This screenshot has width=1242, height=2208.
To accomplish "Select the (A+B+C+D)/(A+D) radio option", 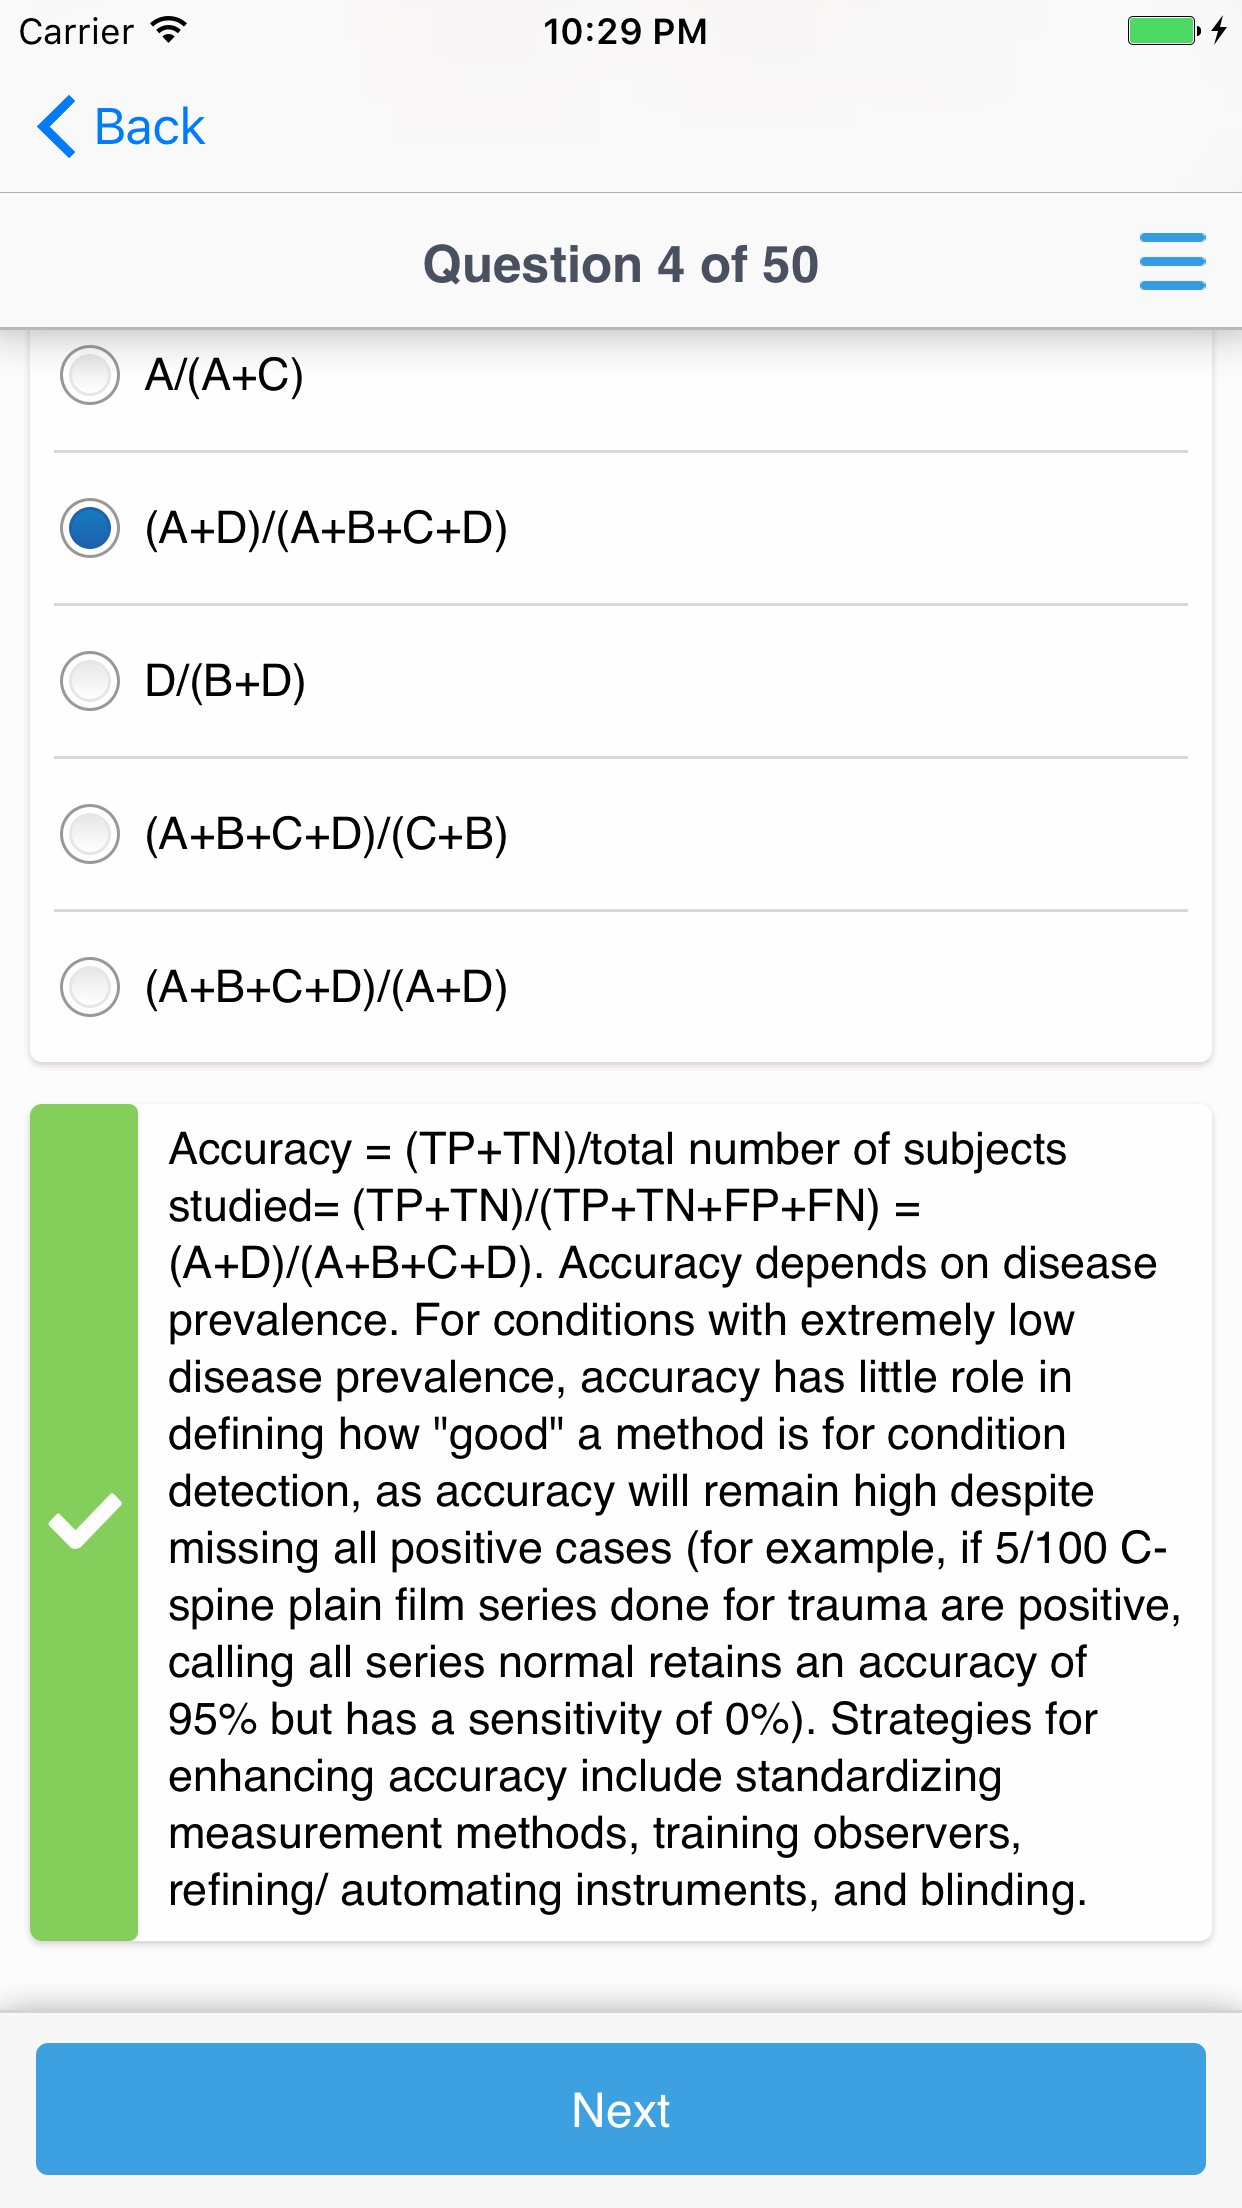I will coord(90,987).
